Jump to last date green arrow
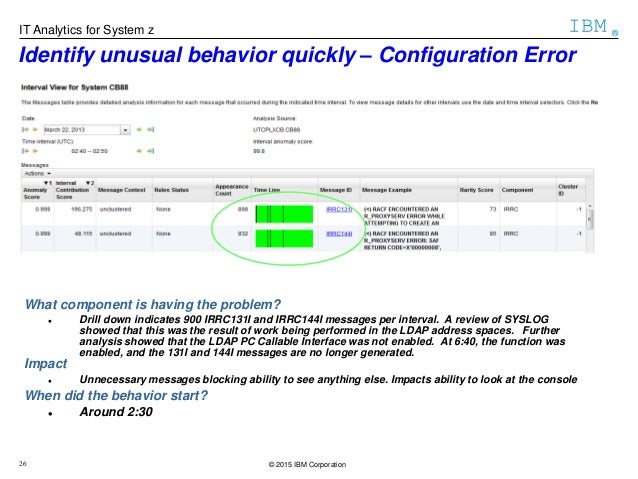The width and height of the screenshot is (638, 479). pos(151,129)
